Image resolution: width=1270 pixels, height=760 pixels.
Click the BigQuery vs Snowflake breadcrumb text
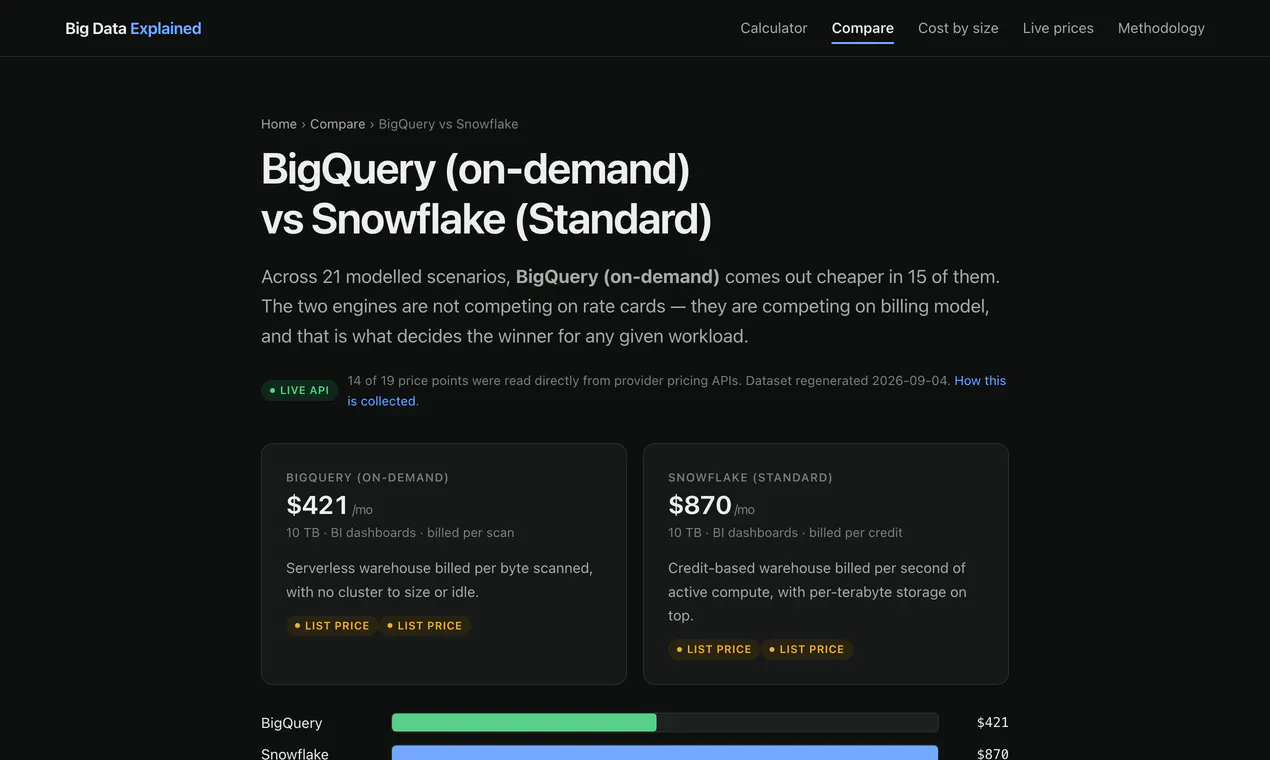tap(448, 124)
